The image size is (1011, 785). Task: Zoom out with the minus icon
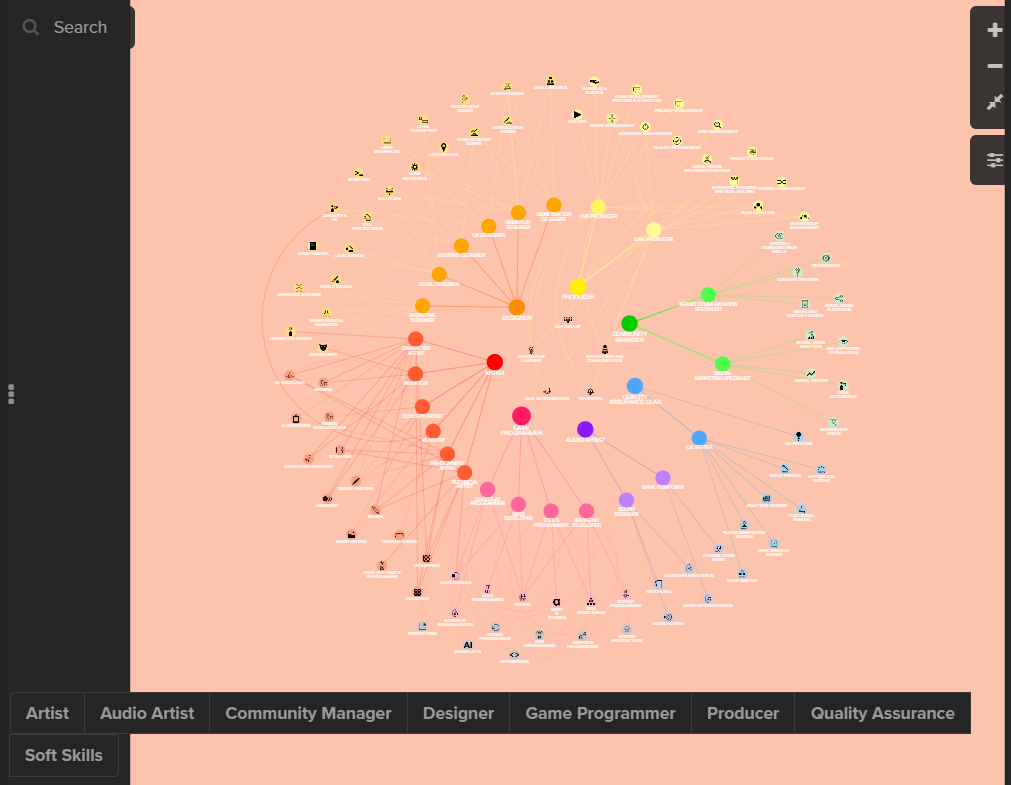[x=994, y=66]
